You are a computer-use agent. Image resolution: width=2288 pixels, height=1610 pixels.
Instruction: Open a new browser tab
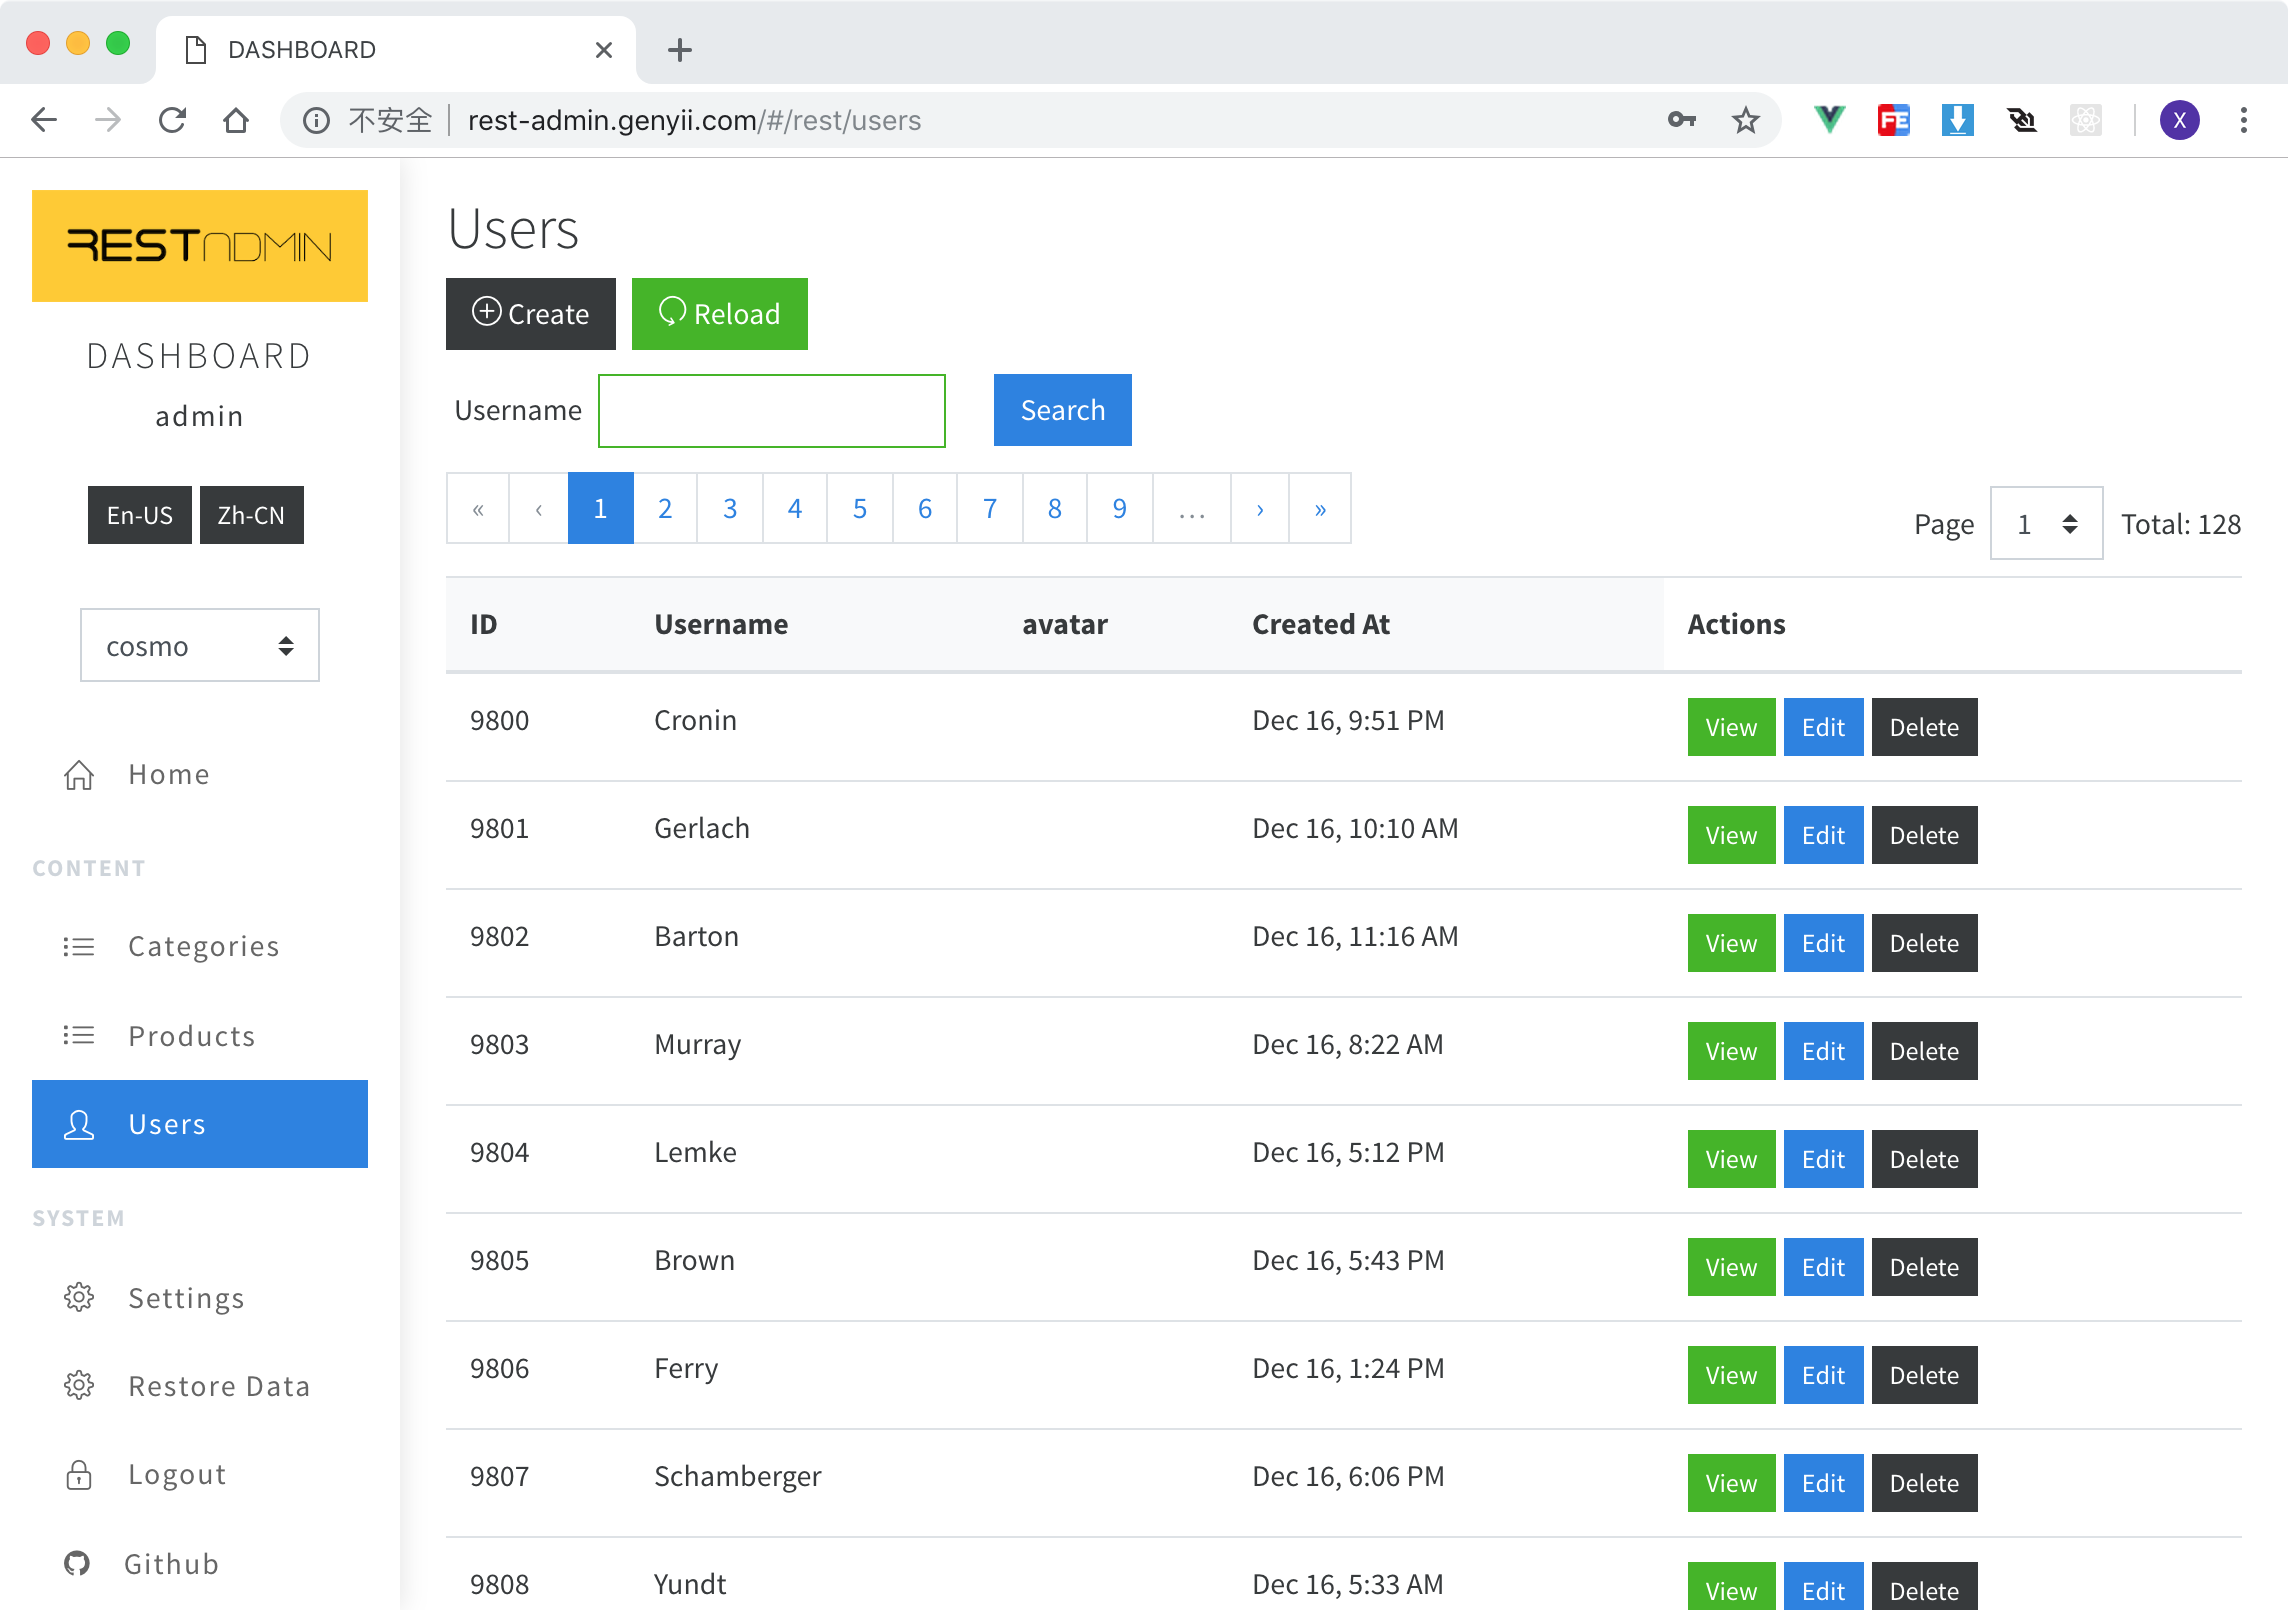coord(680,50)
